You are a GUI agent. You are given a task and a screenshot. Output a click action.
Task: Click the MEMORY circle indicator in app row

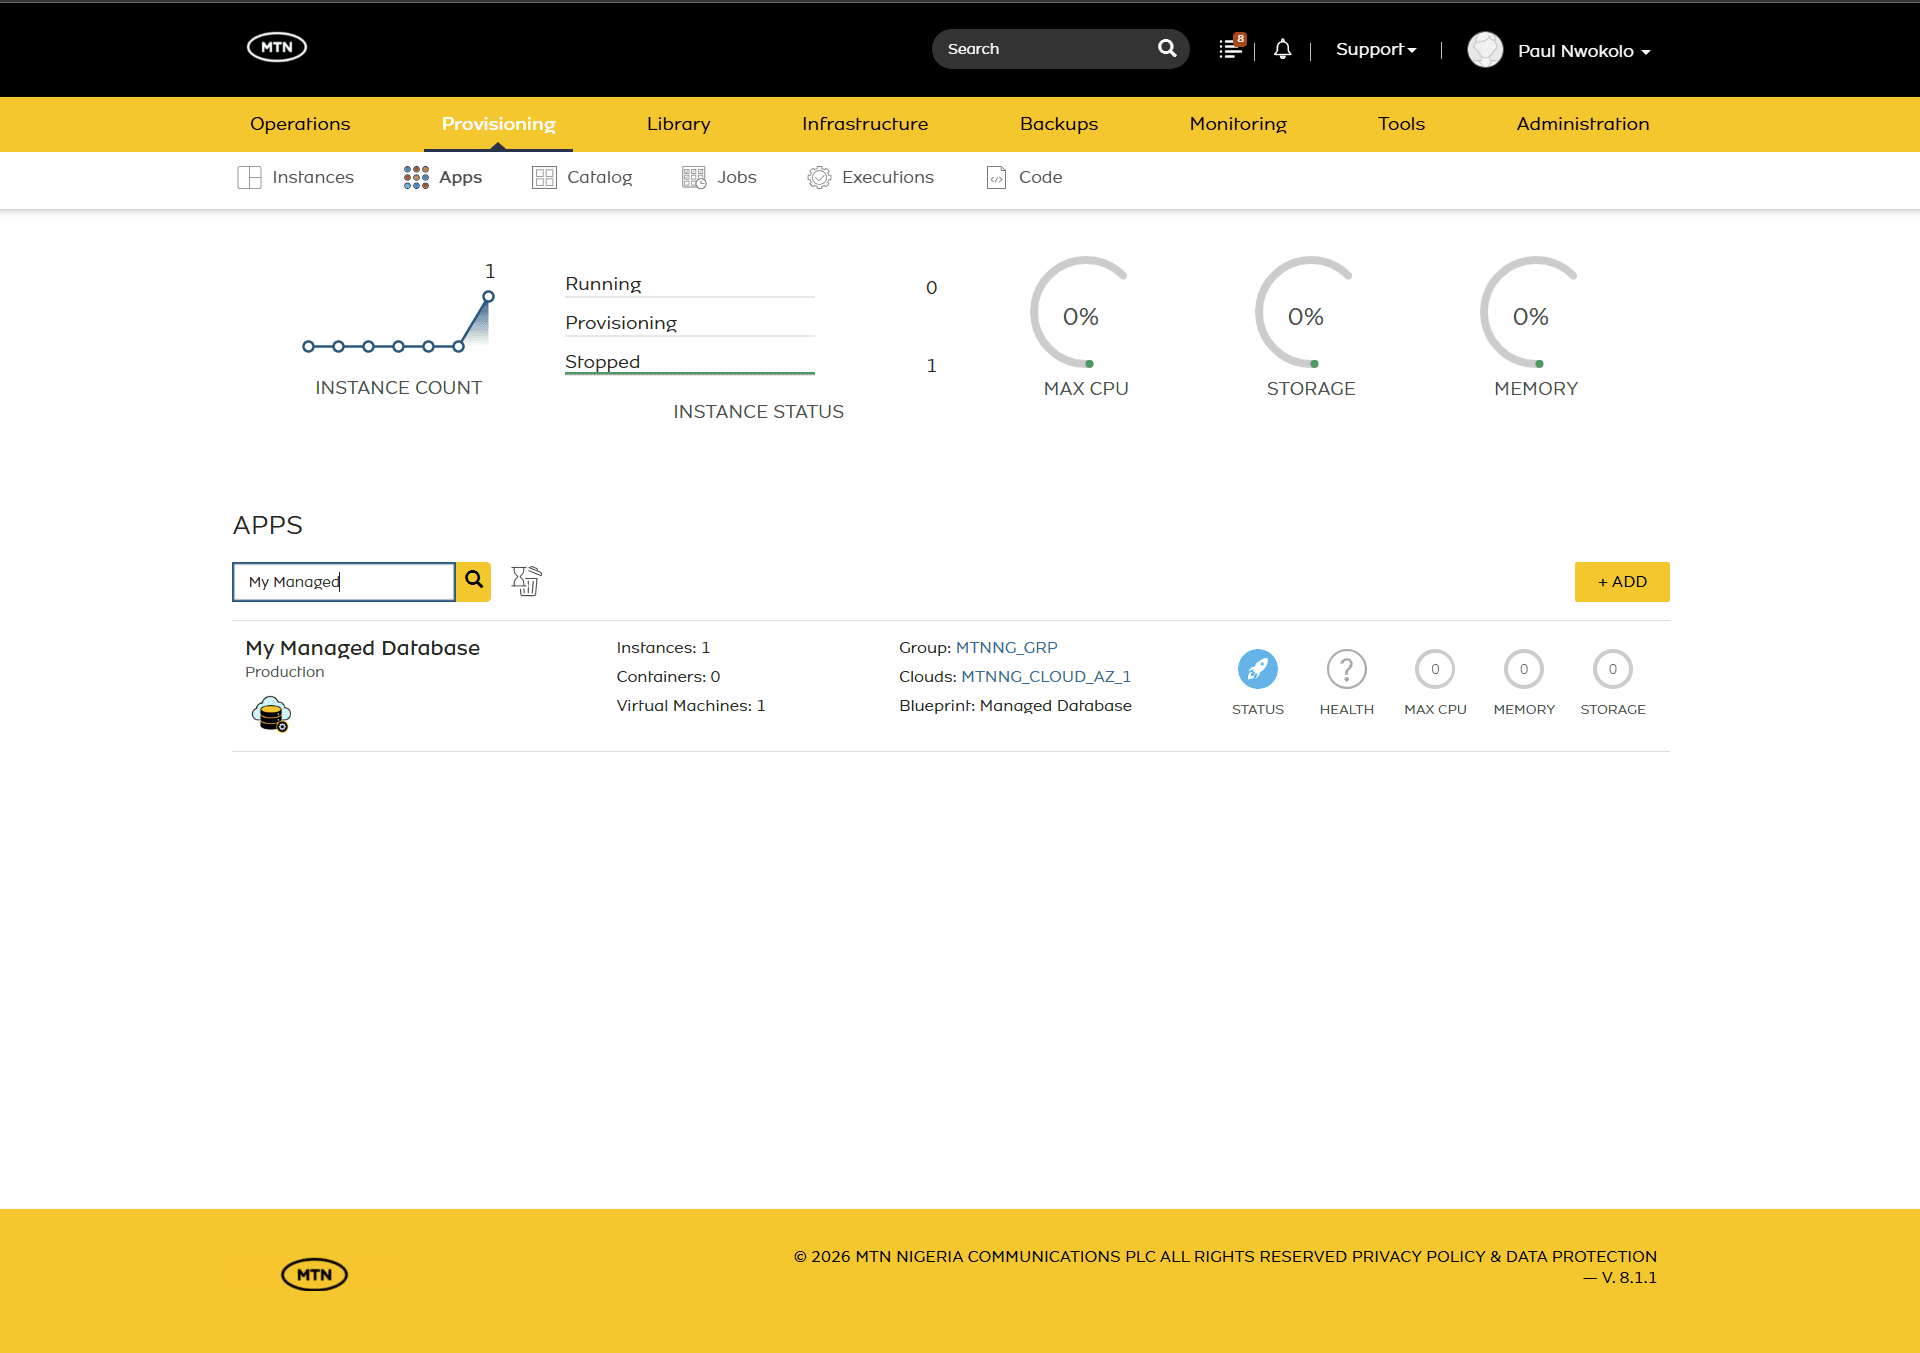(x=1524, y=669)
